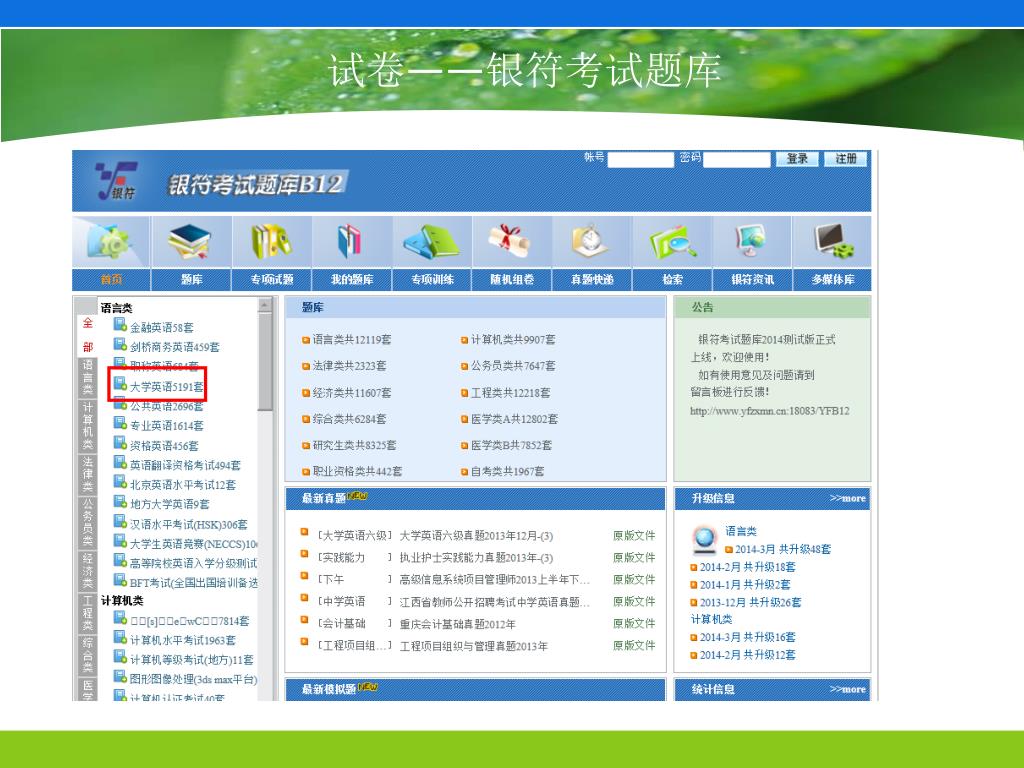
Task: Click the icon beside 资格英语456套
Action: click(x=120, y=443)
